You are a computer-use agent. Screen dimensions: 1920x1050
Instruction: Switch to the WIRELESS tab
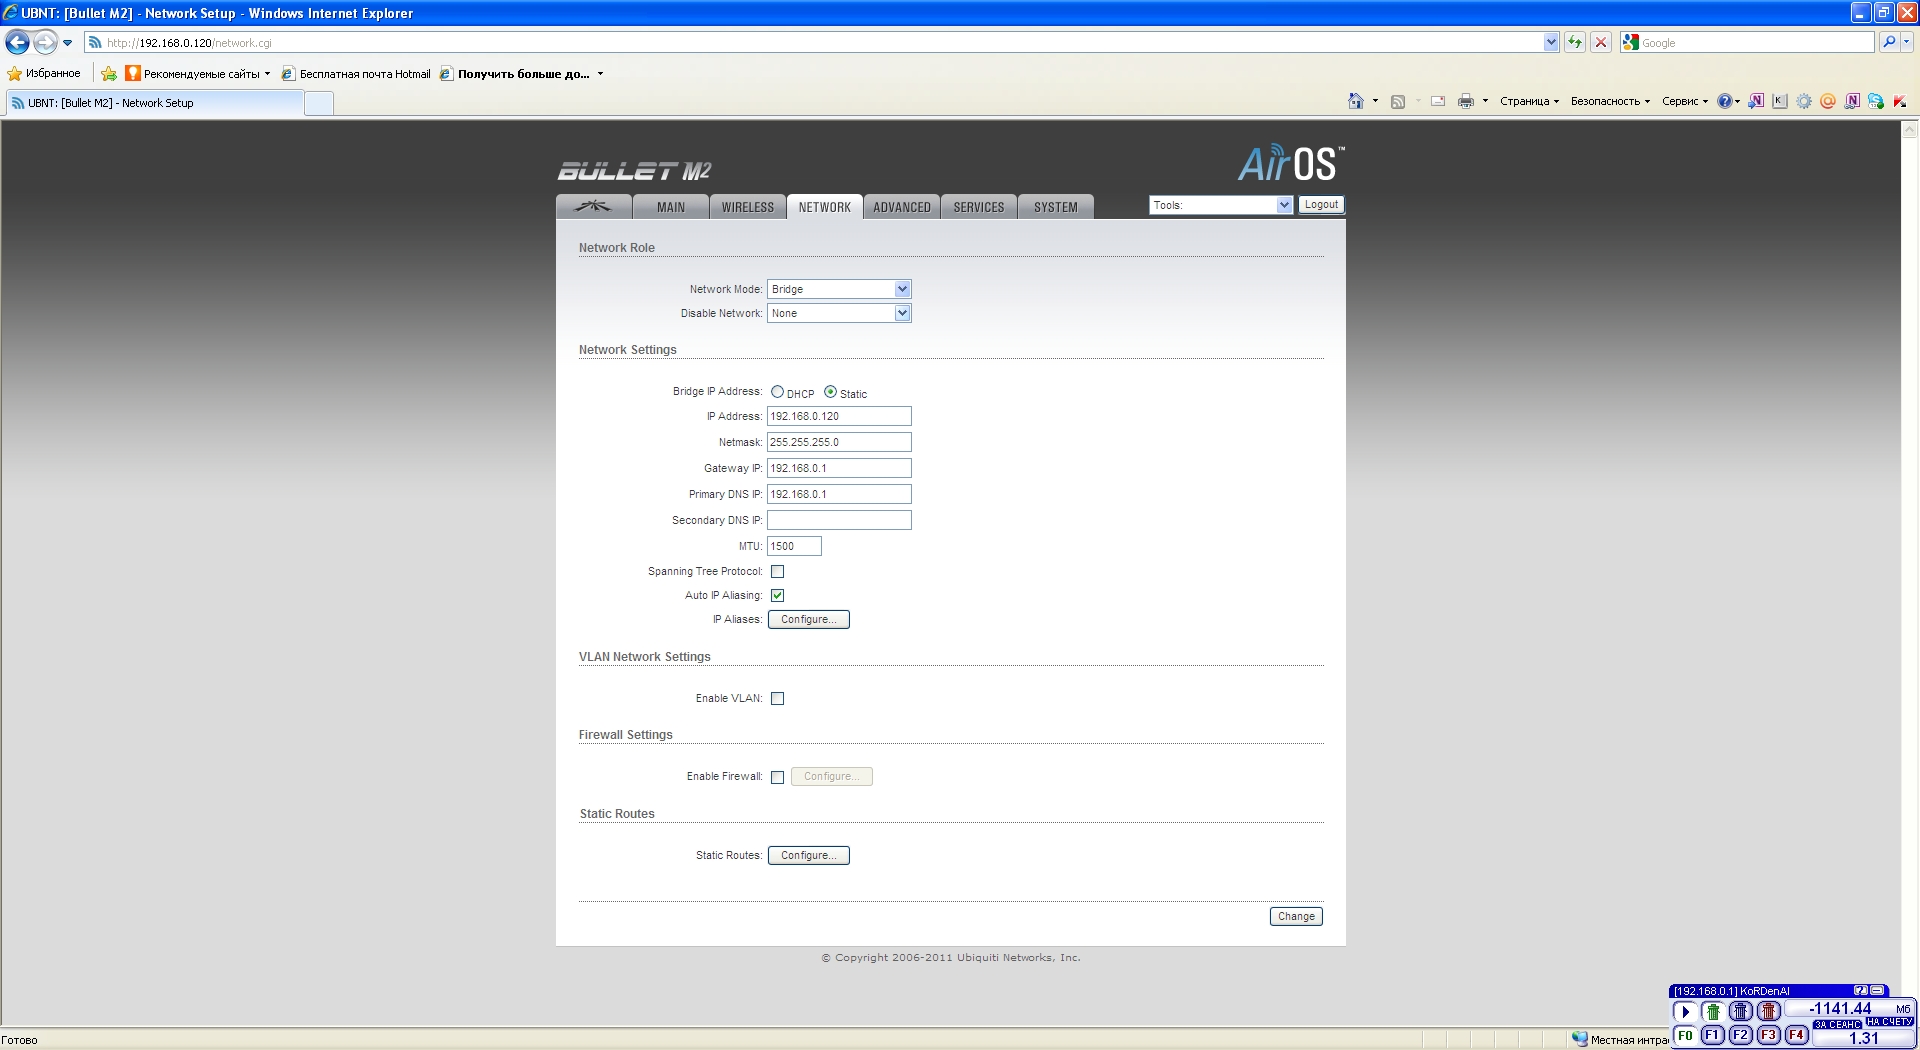[x=748, y=207]
